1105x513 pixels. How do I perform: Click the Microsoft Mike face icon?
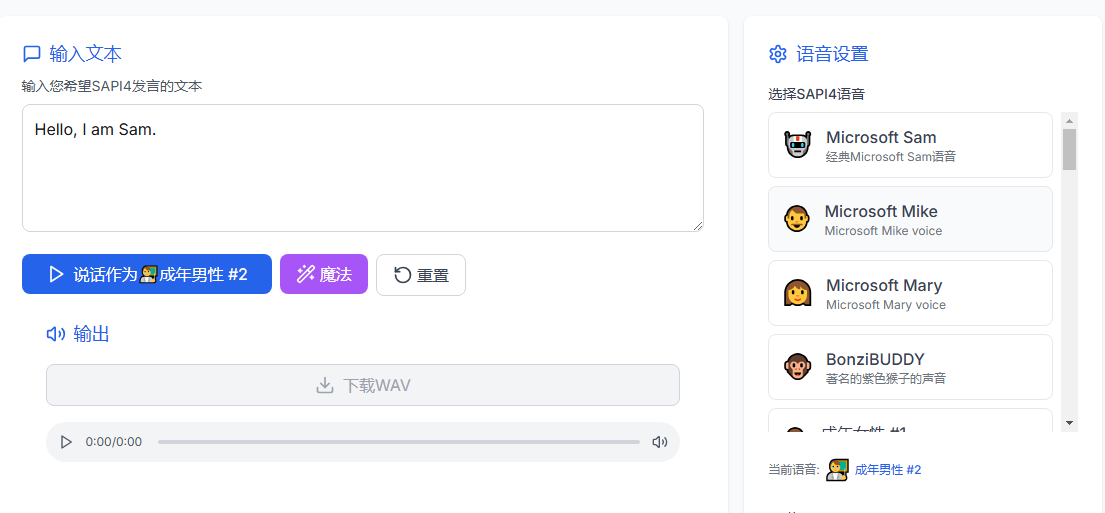(x=796, y=219)
